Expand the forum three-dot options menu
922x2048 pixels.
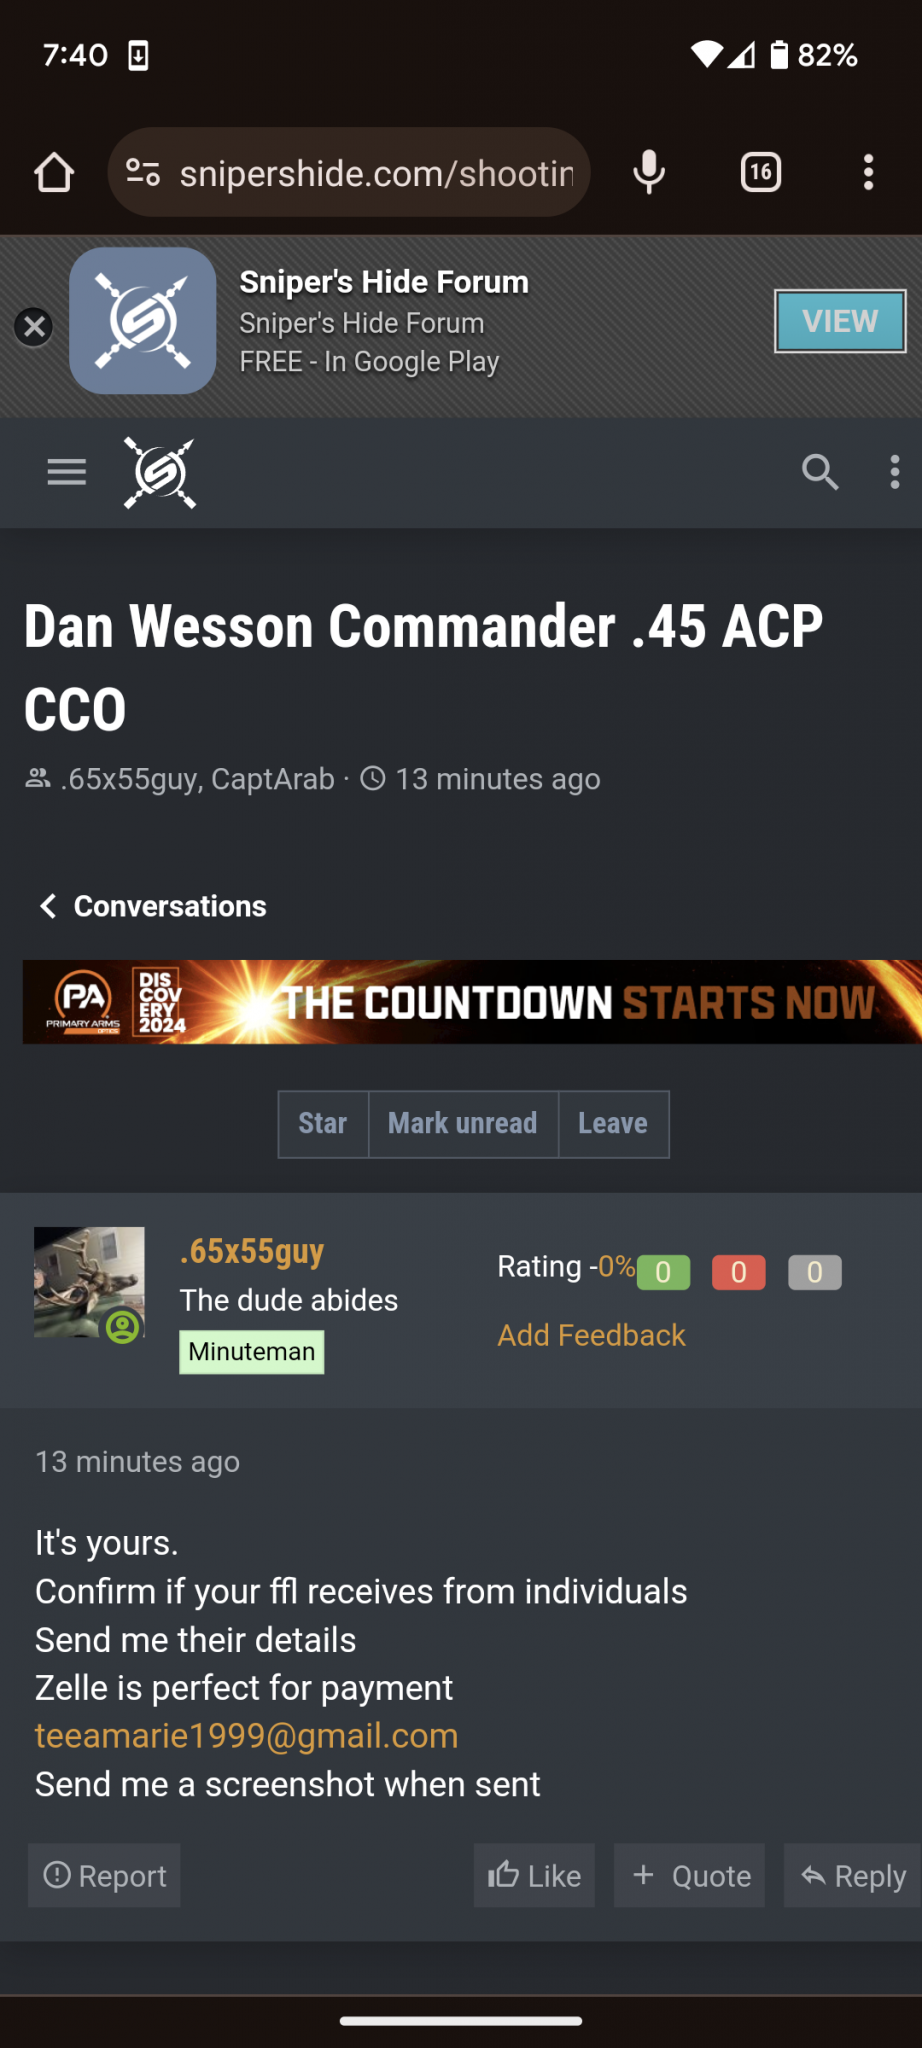[894, 471]
